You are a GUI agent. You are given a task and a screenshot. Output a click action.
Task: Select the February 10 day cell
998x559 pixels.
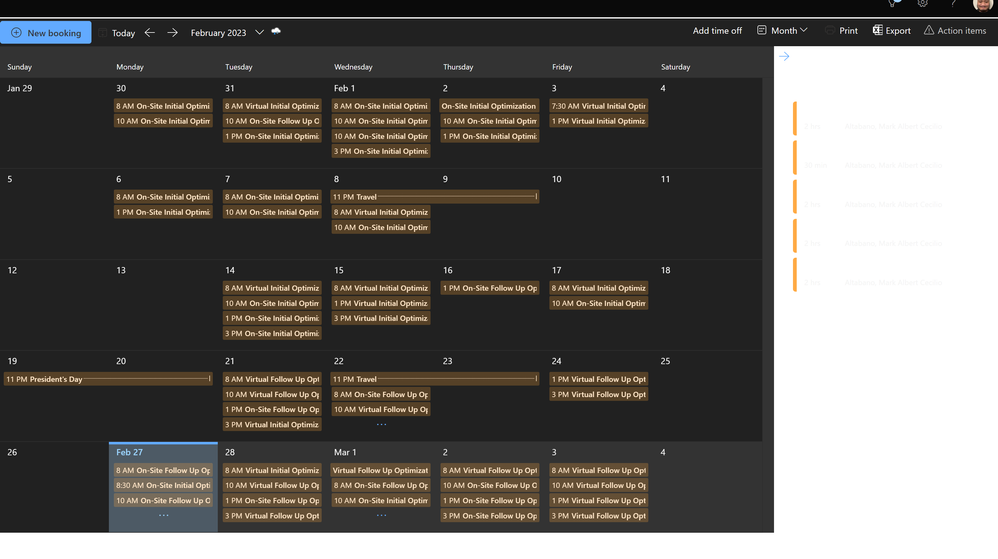[598, 215]
